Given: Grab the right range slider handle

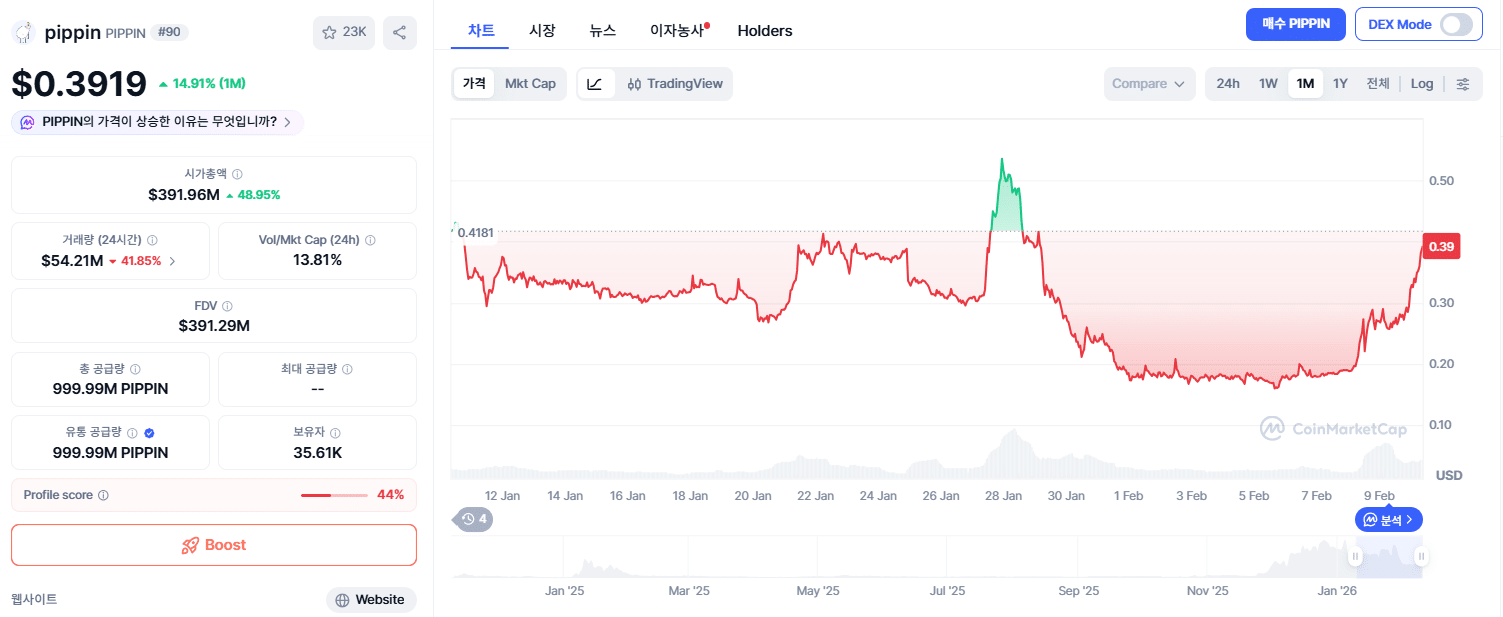Looking at the screenshot, I should (1421, 557).
